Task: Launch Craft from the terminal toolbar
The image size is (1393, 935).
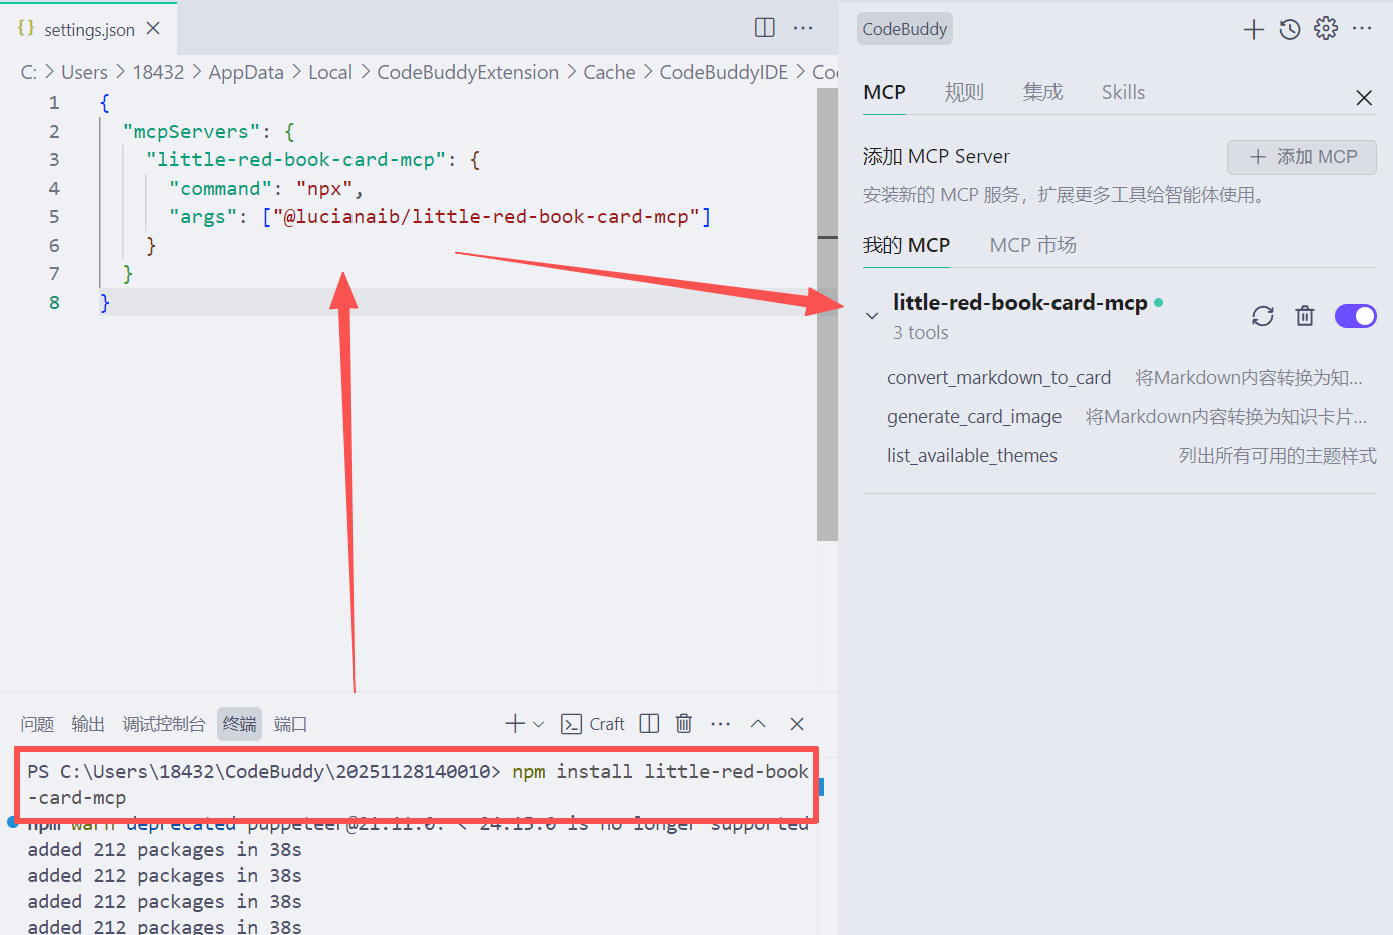Action: 592,723
